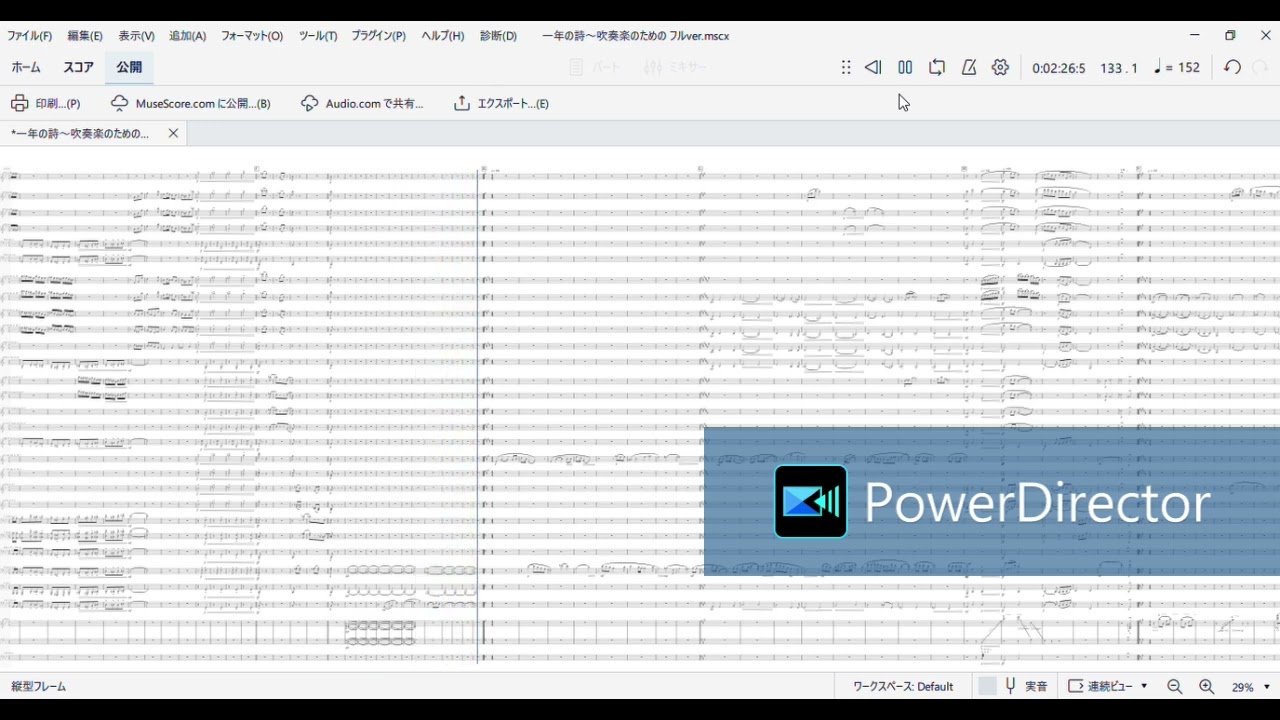Viewport: 1280px width, 720px height.
Task: Share score on Audio.com
Action: click(x=362, y=103)
